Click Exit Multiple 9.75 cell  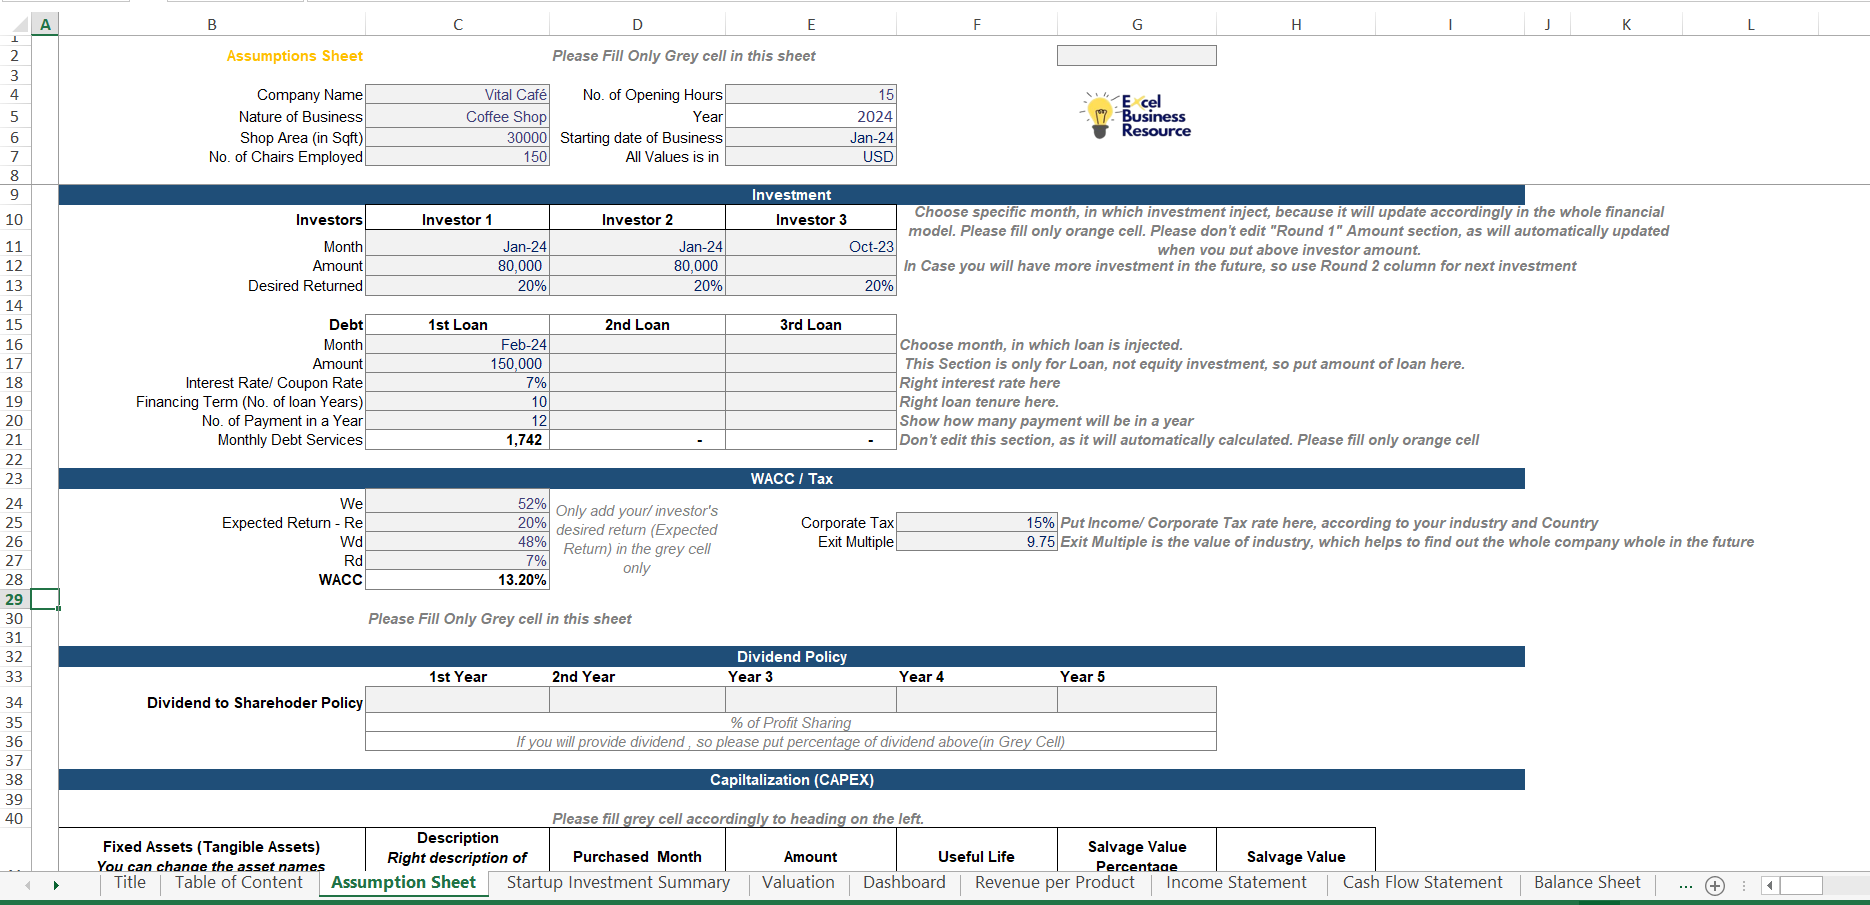point(976,542)
